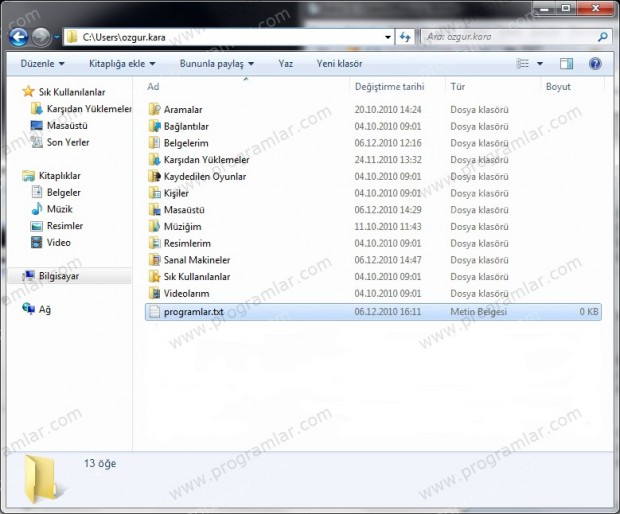
Task: Sort by the Ad column header
Action: pyautogui.click(x=153, y=87)
